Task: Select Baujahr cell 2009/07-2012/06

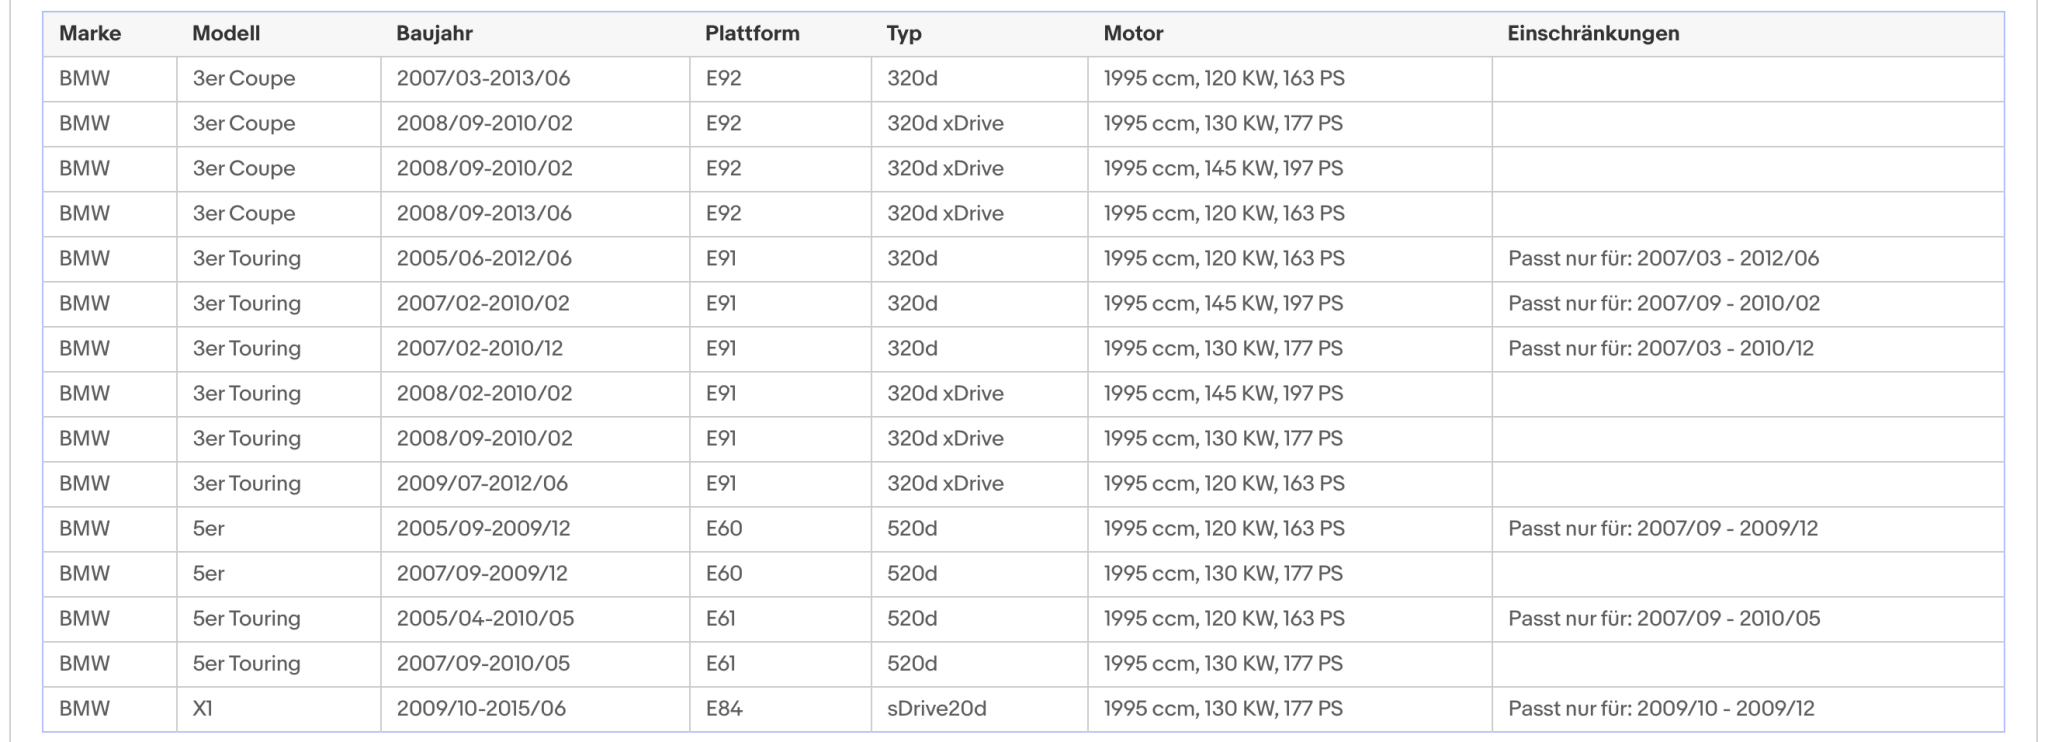Action: [535, 484]
